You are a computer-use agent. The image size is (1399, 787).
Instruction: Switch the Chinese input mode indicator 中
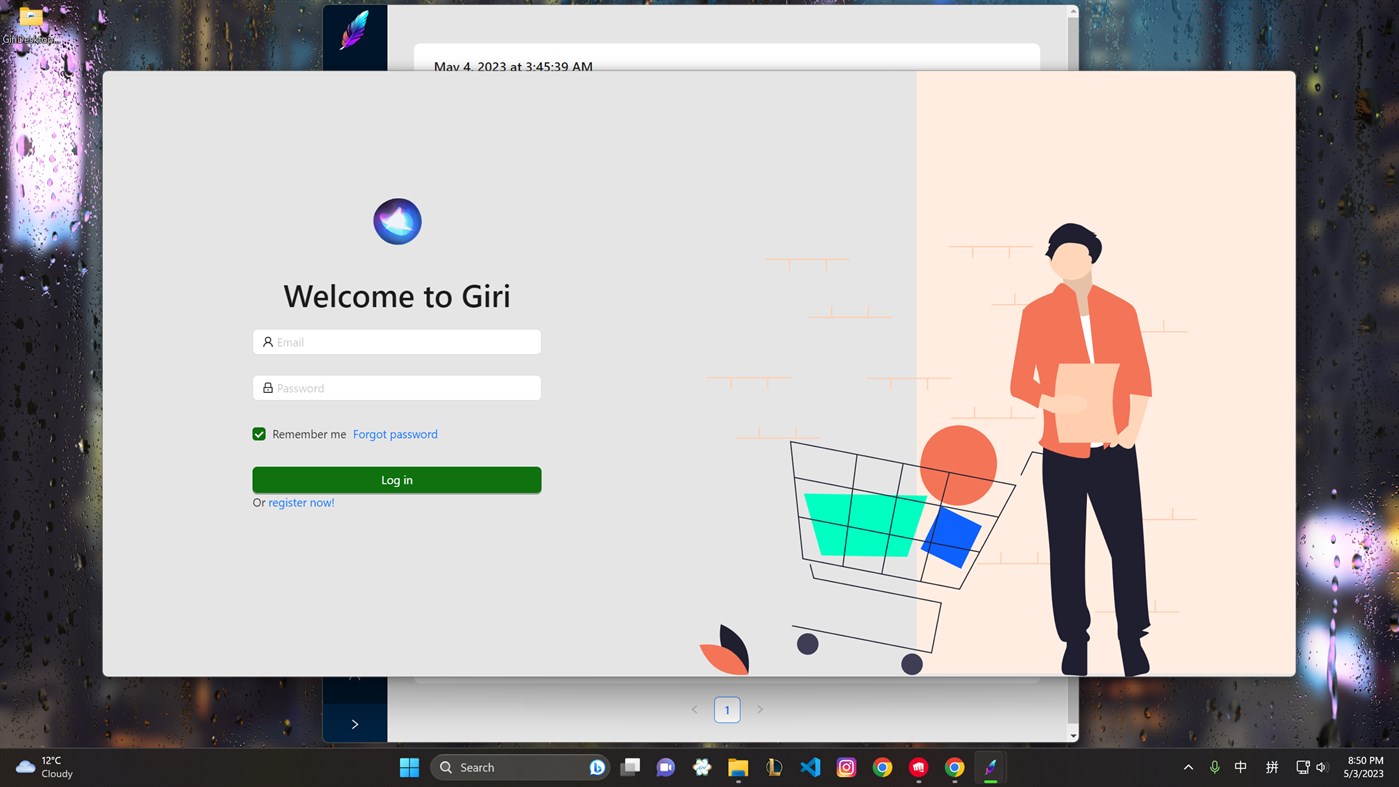tap(1241, 767)
